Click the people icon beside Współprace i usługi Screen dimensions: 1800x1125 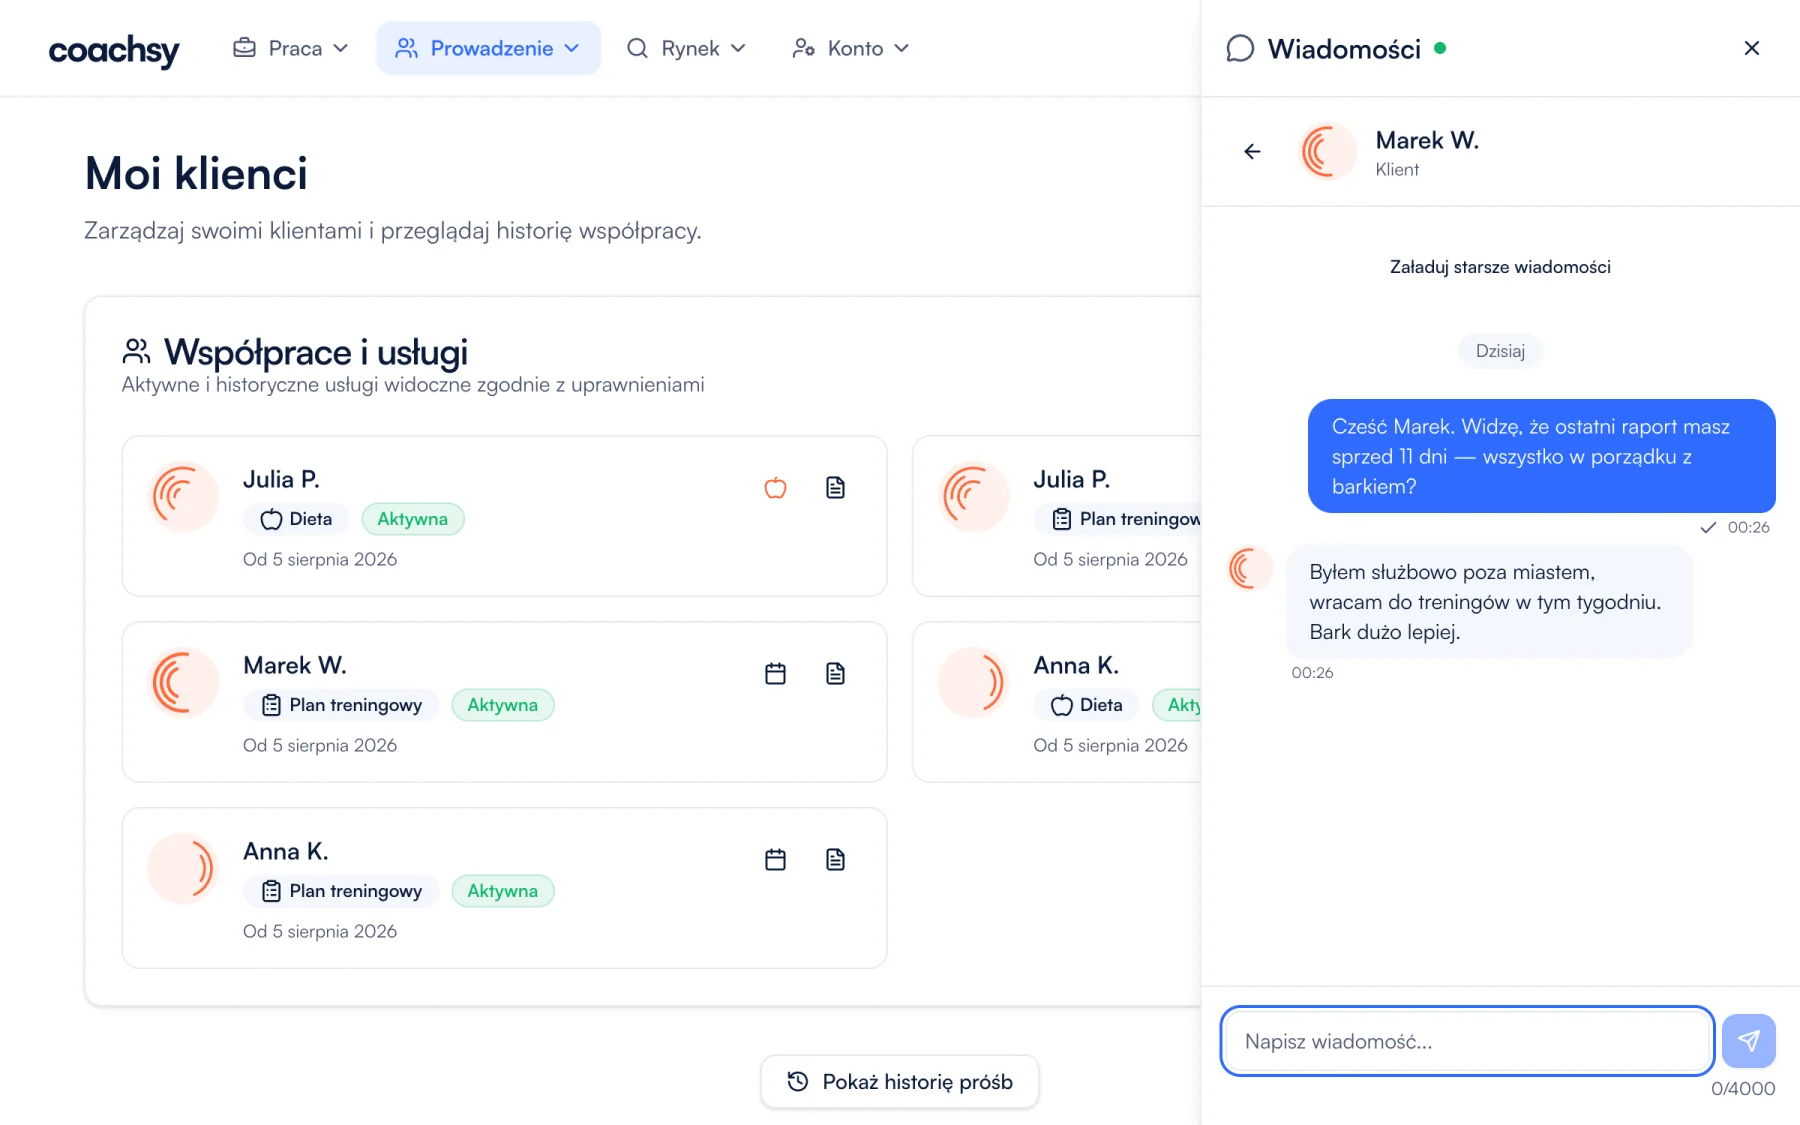136,351
